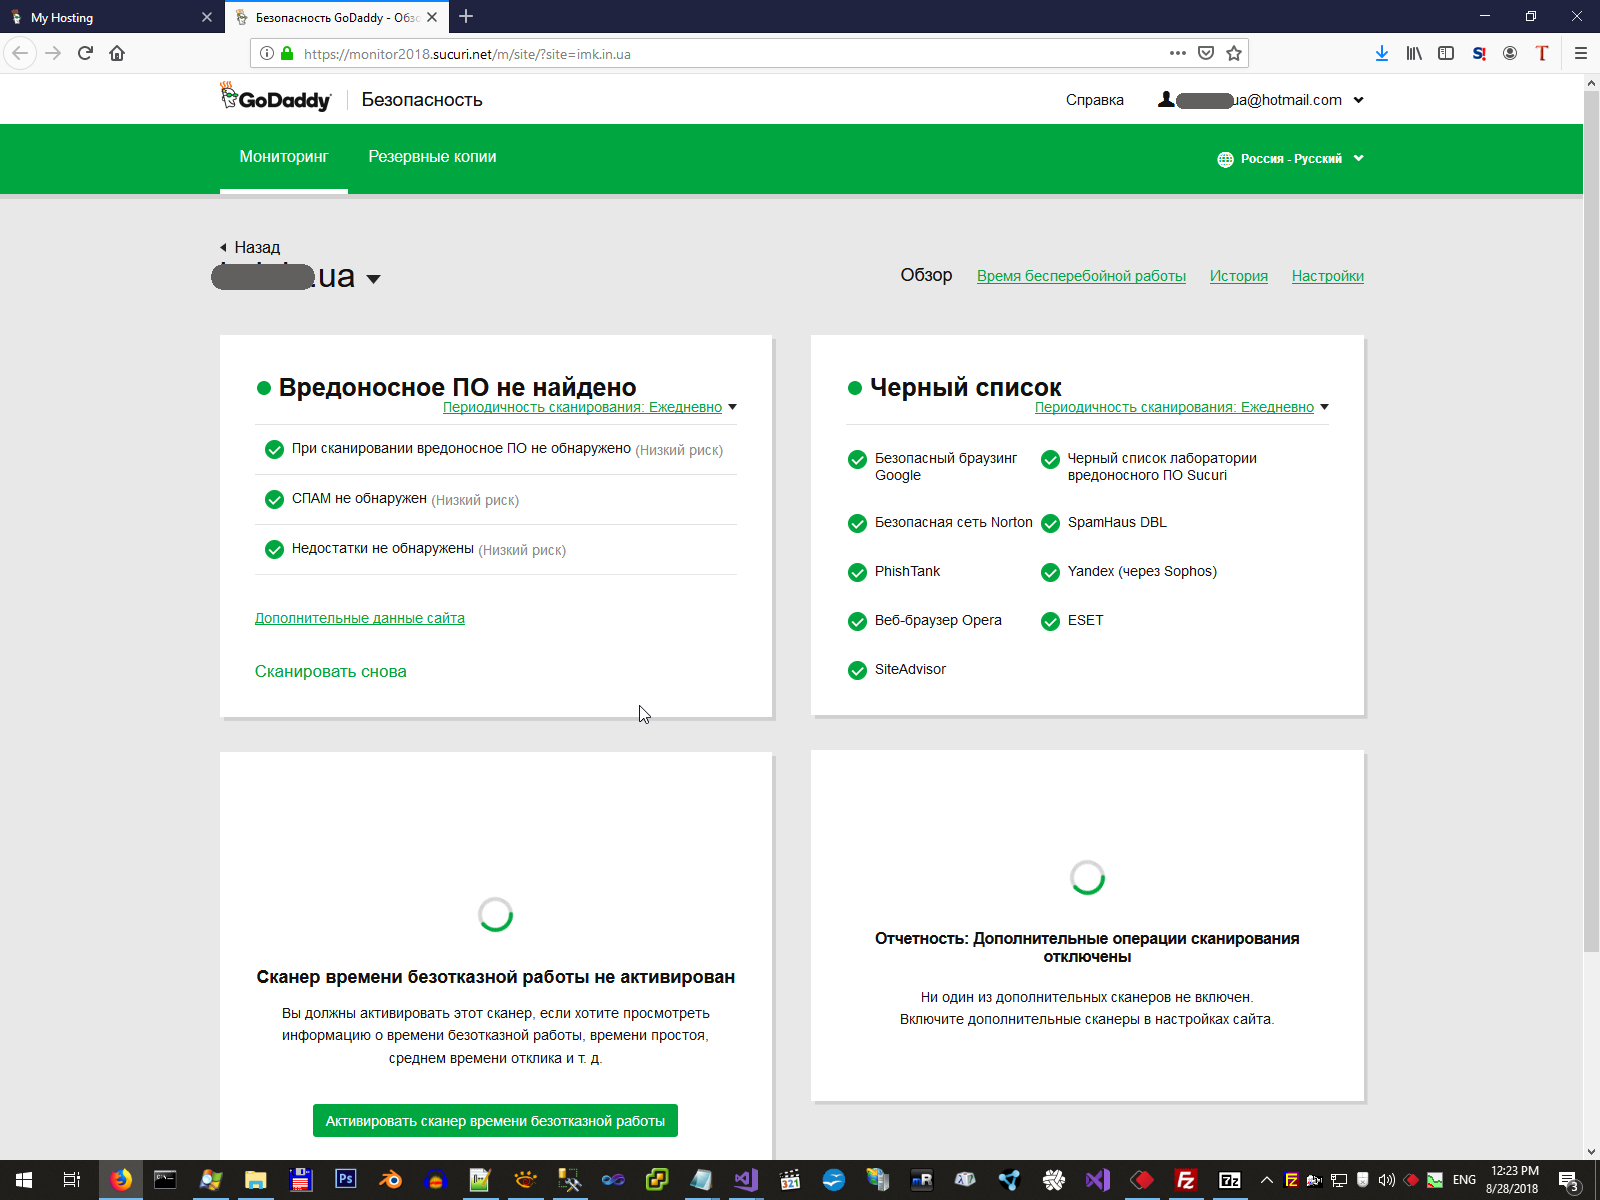The width and height of the screenshot is (1600, 1200).
Task: Show hidden tray icons chevron
Action: 1266,1180
